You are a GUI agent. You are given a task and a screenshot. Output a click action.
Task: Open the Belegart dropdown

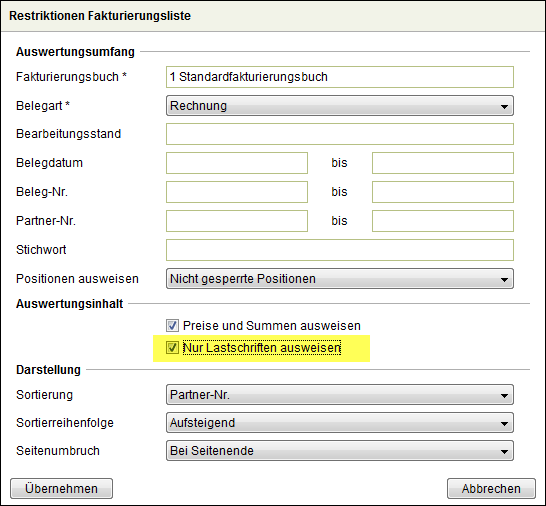point(340,106)
